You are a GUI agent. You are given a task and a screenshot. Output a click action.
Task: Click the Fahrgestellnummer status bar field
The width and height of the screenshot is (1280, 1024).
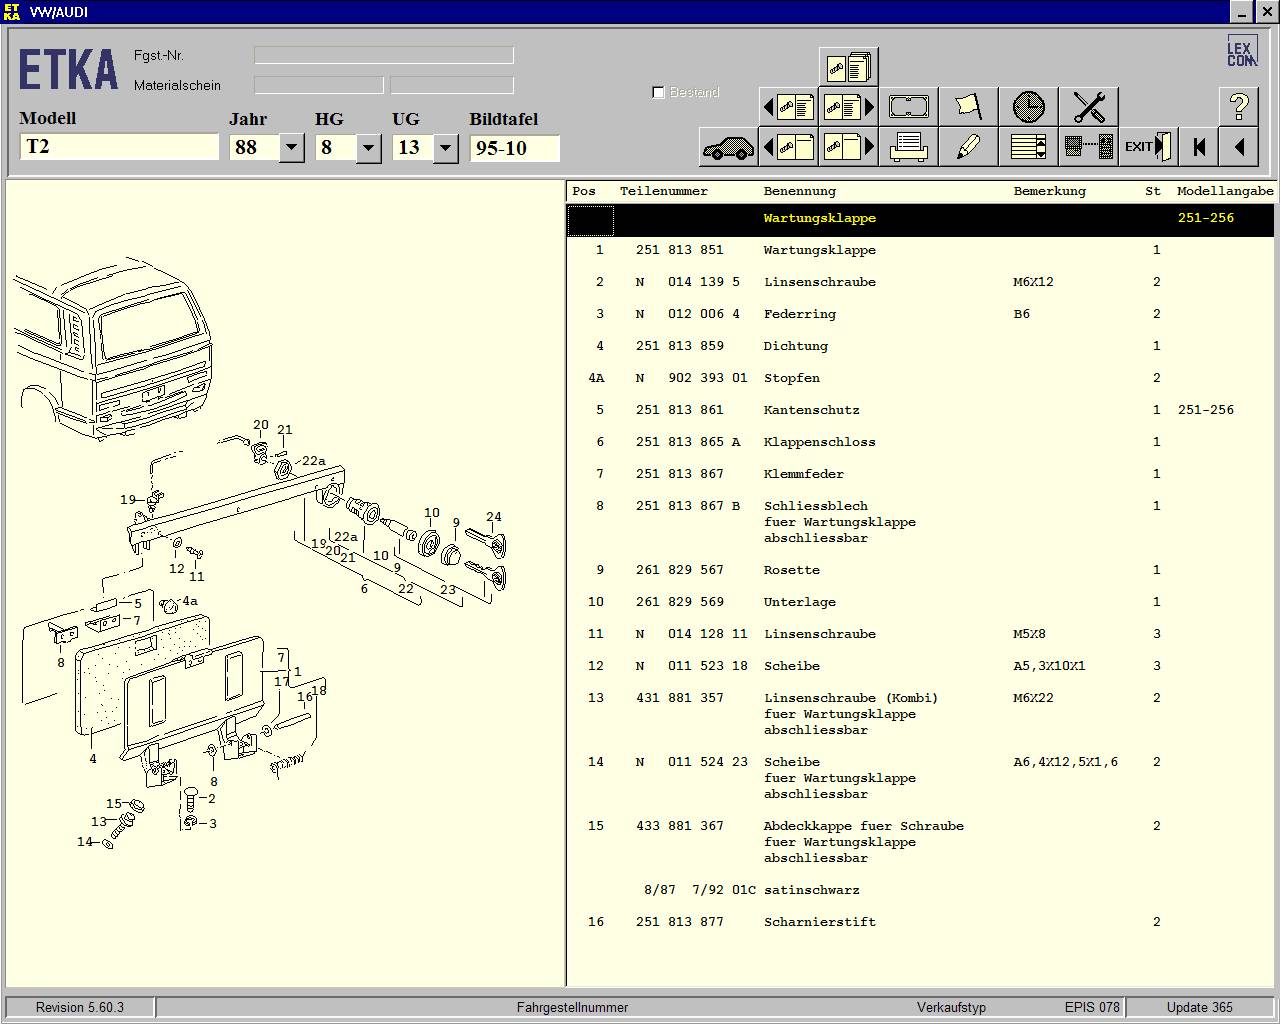[x=572, y=1007]
